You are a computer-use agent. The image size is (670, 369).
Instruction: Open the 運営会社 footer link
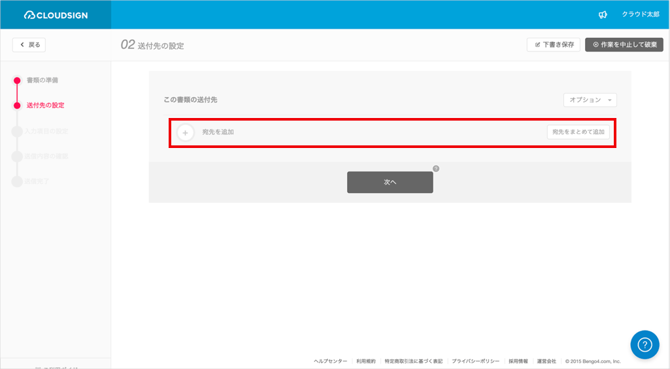click(x=546, y=361)
